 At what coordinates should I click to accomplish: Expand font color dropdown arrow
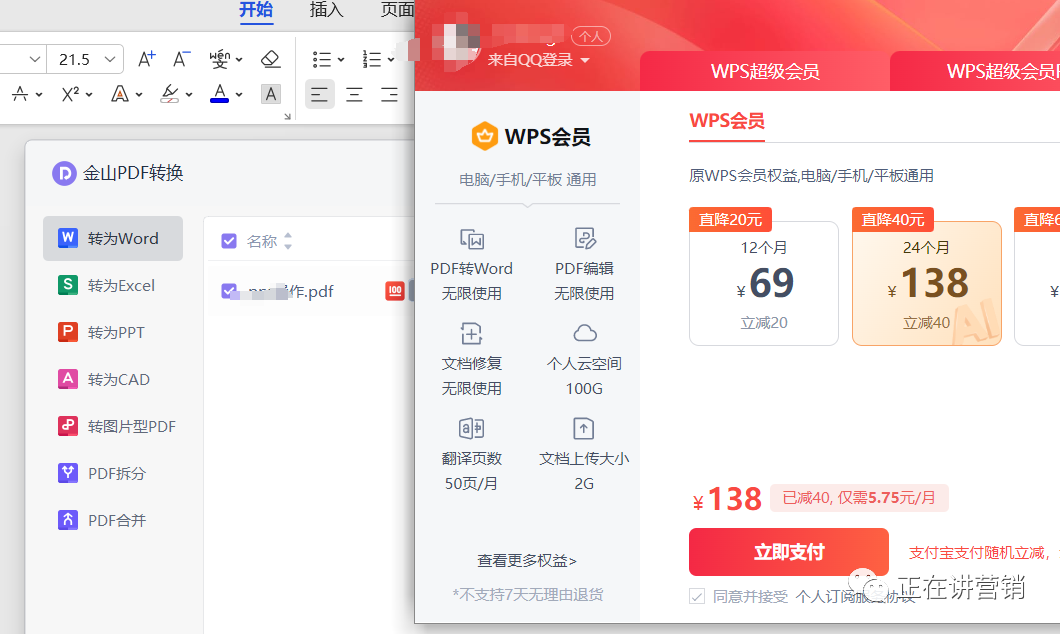tap(239, 95)
